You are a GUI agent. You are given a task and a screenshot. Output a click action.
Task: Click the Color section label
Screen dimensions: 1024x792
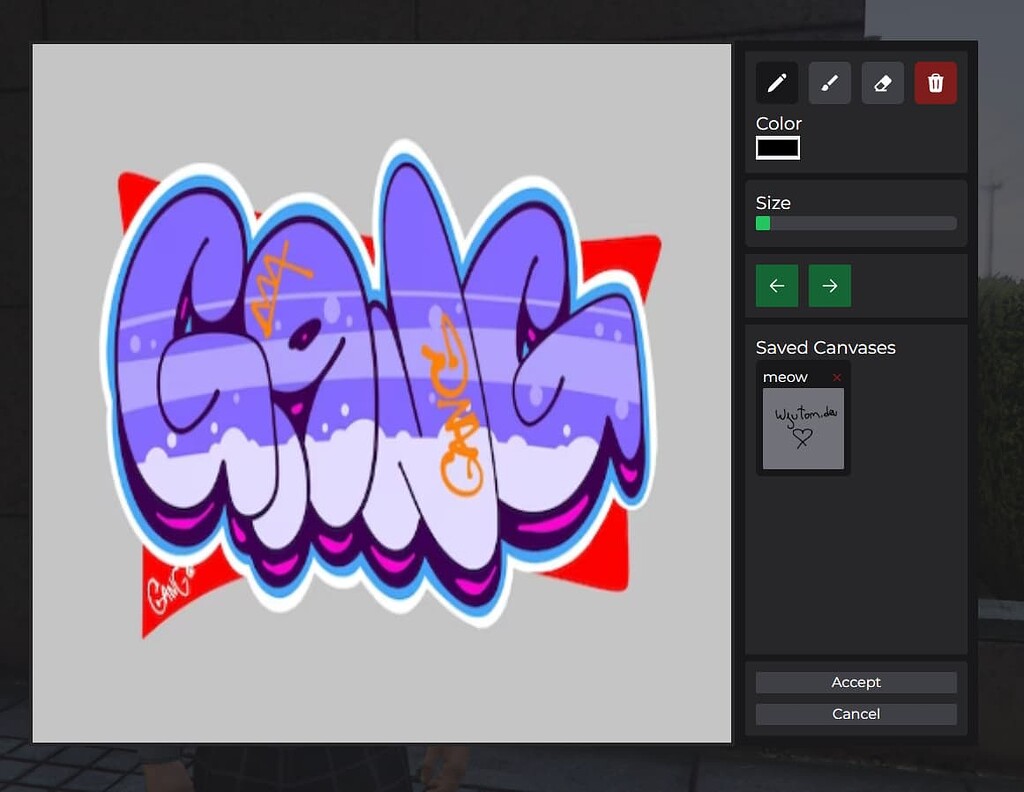(x=778, y=123)
